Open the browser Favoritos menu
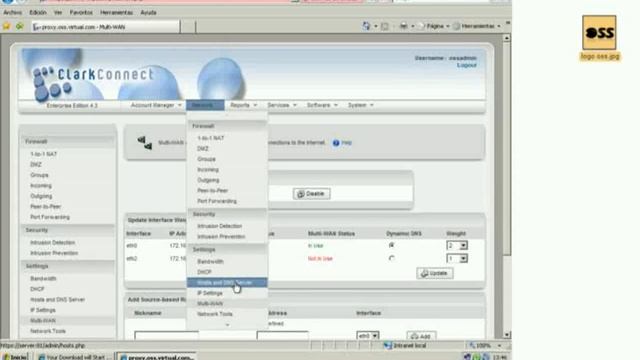This screenshot has height=360, width=640. (81, 13)
